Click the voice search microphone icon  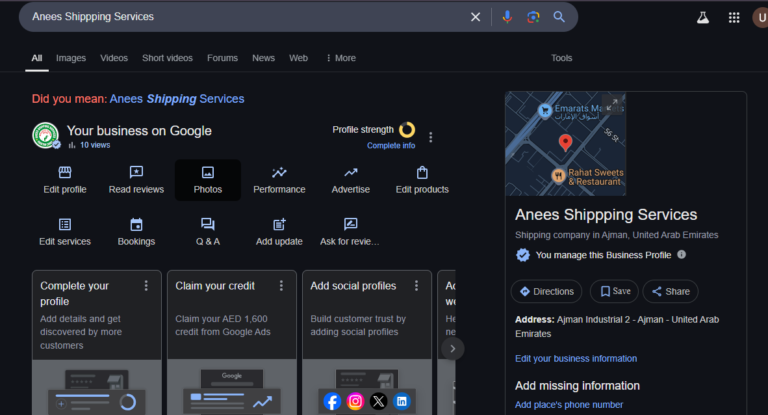click(507, 17)
